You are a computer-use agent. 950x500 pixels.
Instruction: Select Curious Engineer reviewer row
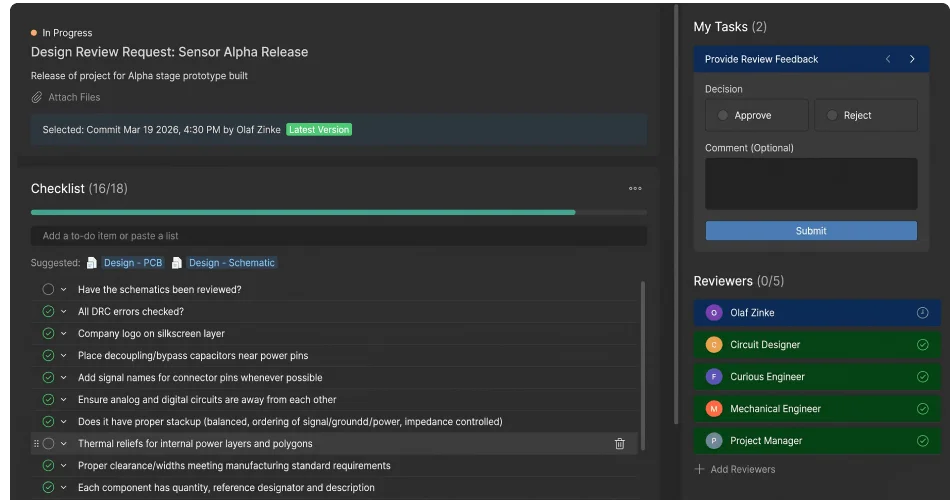817,376
